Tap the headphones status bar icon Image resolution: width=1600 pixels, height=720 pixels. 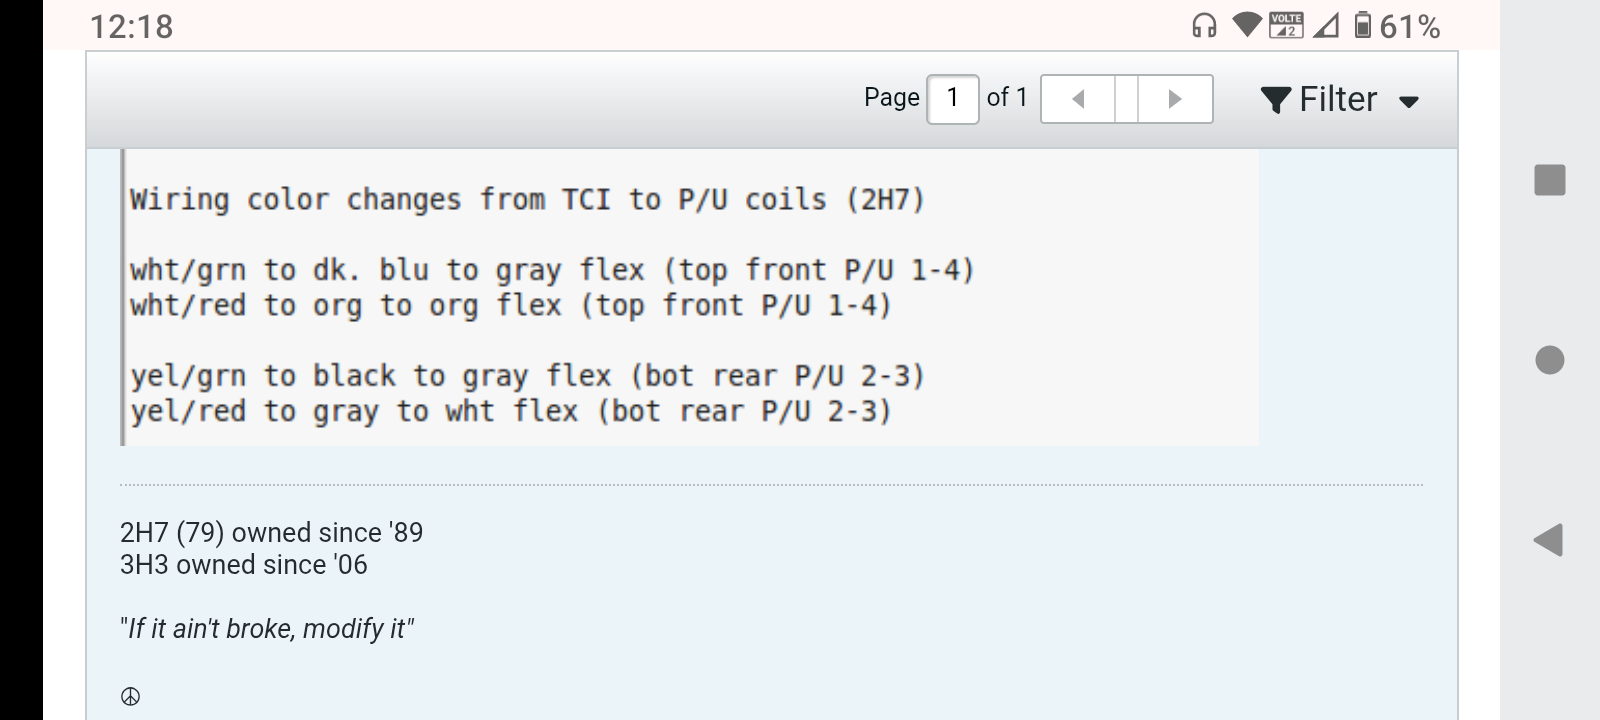(1204, 26)
